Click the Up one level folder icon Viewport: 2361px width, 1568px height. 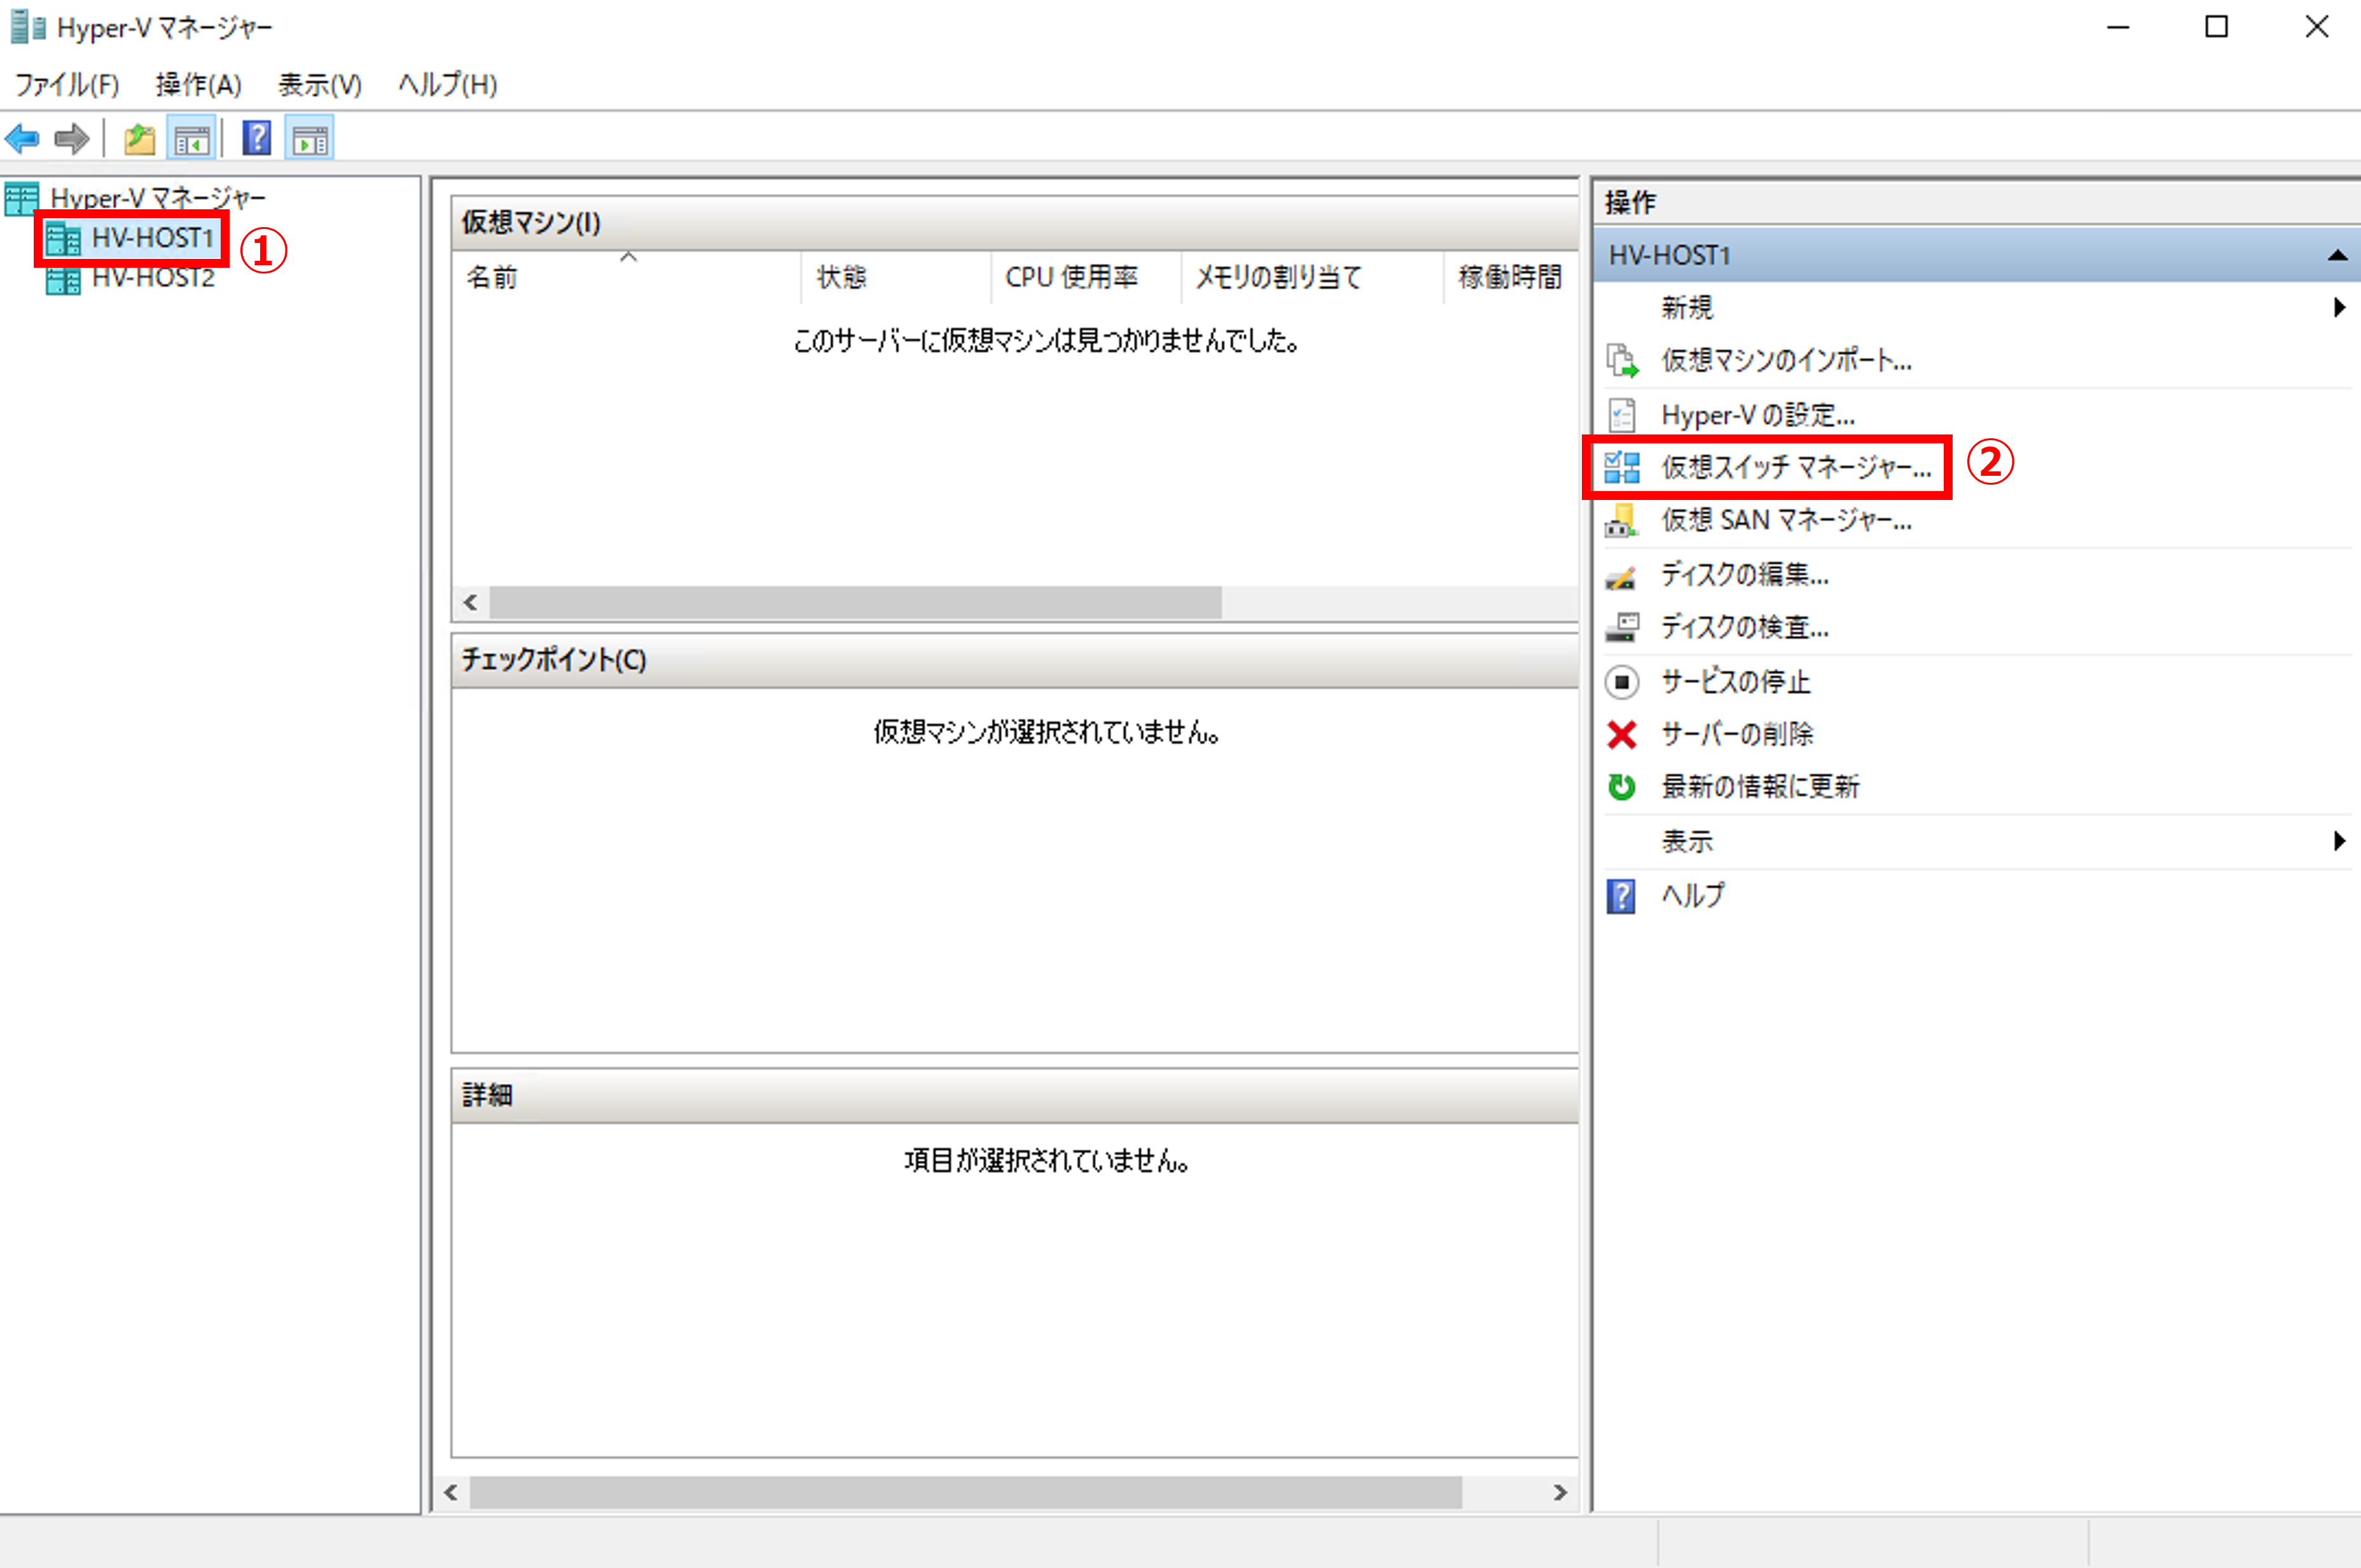(x=139, y=139)
